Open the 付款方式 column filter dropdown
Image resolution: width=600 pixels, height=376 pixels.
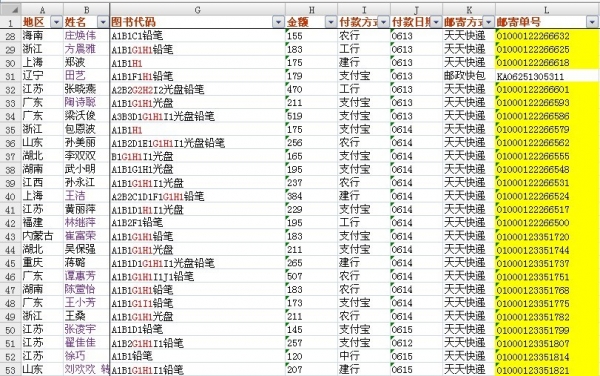(x=383, y=22)
